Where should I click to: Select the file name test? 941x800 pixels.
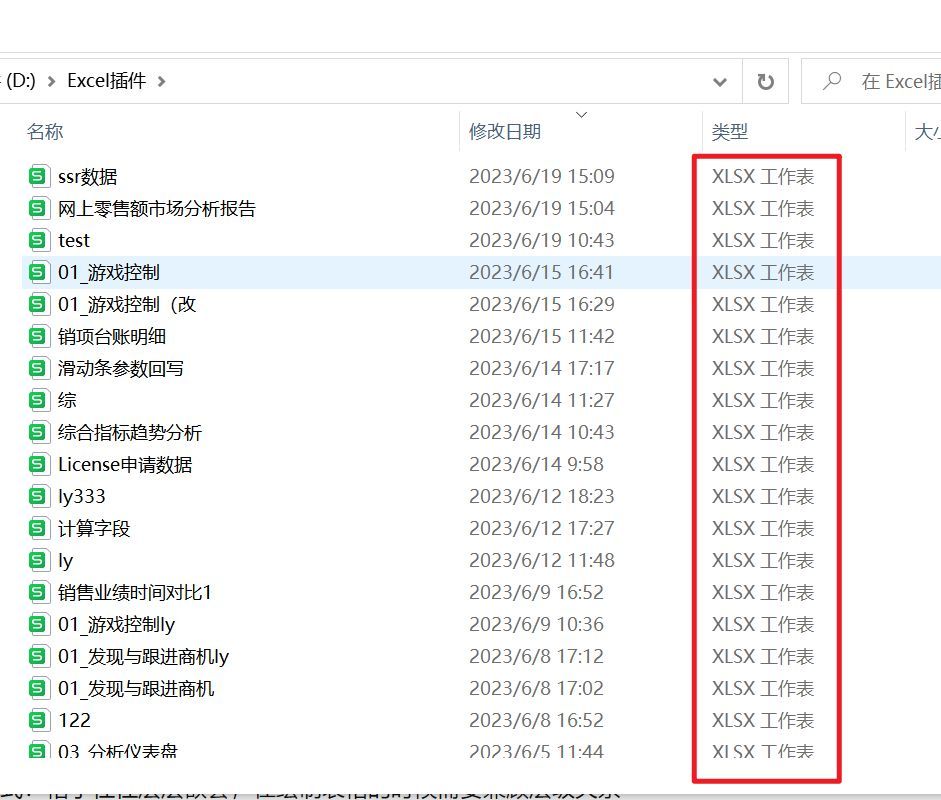click(x=74, y=241)
